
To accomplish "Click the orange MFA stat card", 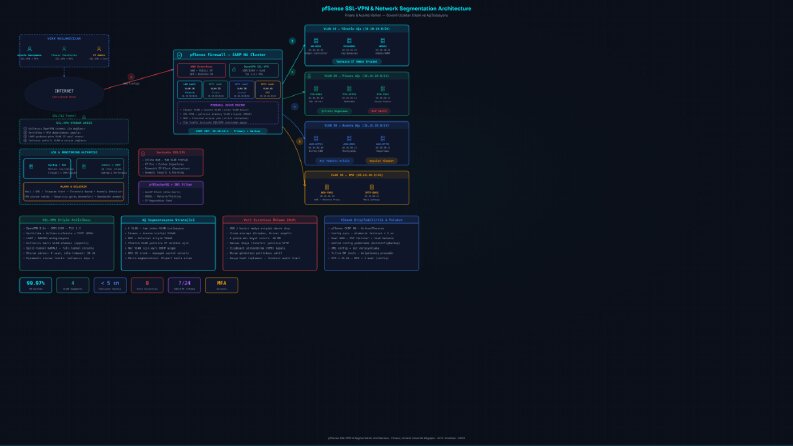I will click(x=222, y=285).
